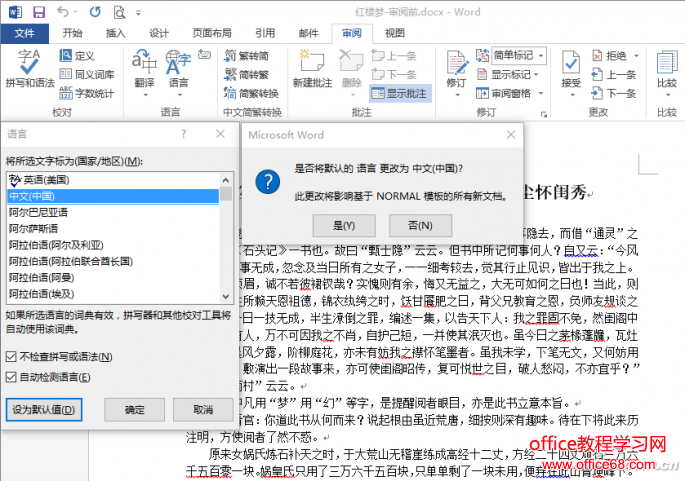The height and width of the screenshot is (481, 685).
Task: Click 取消 in 语言 dialog
Action: (x=203, y=410)
